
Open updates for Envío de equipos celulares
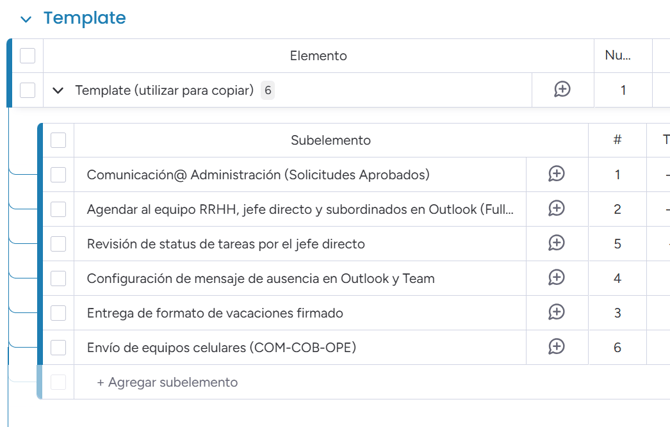557,347
